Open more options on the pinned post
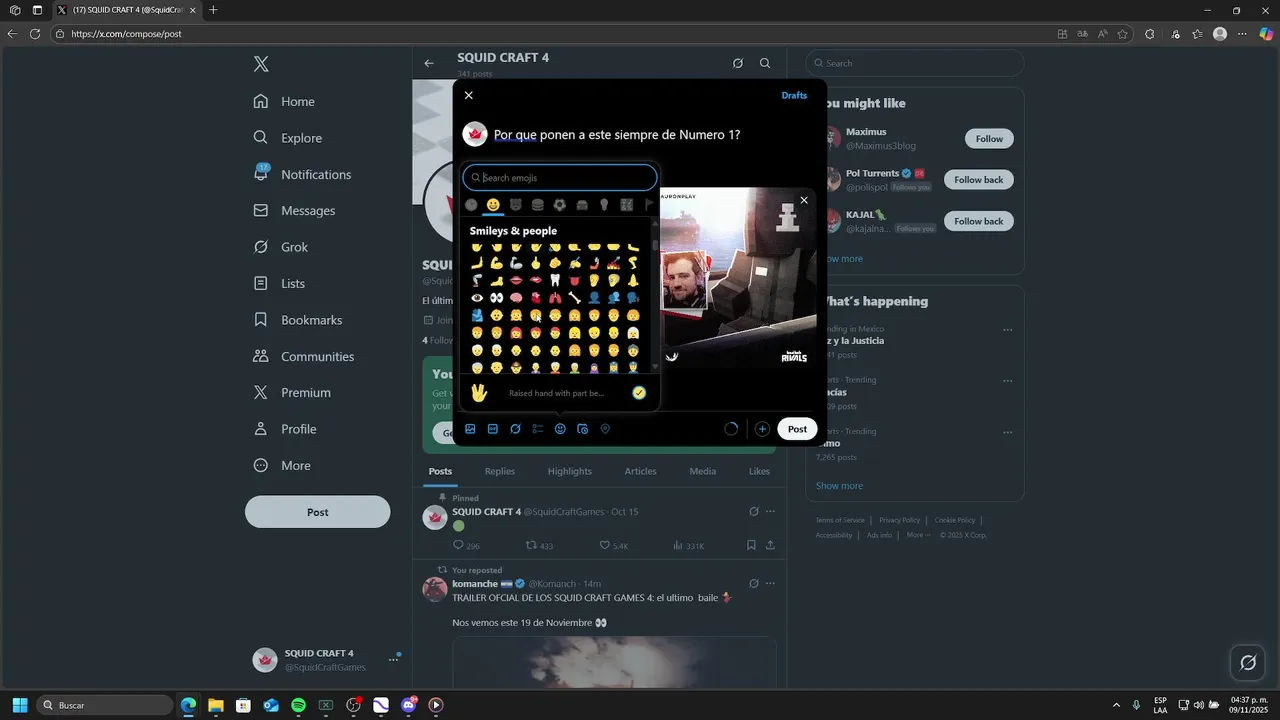The image size is (1280, 720). pos(770,512)
